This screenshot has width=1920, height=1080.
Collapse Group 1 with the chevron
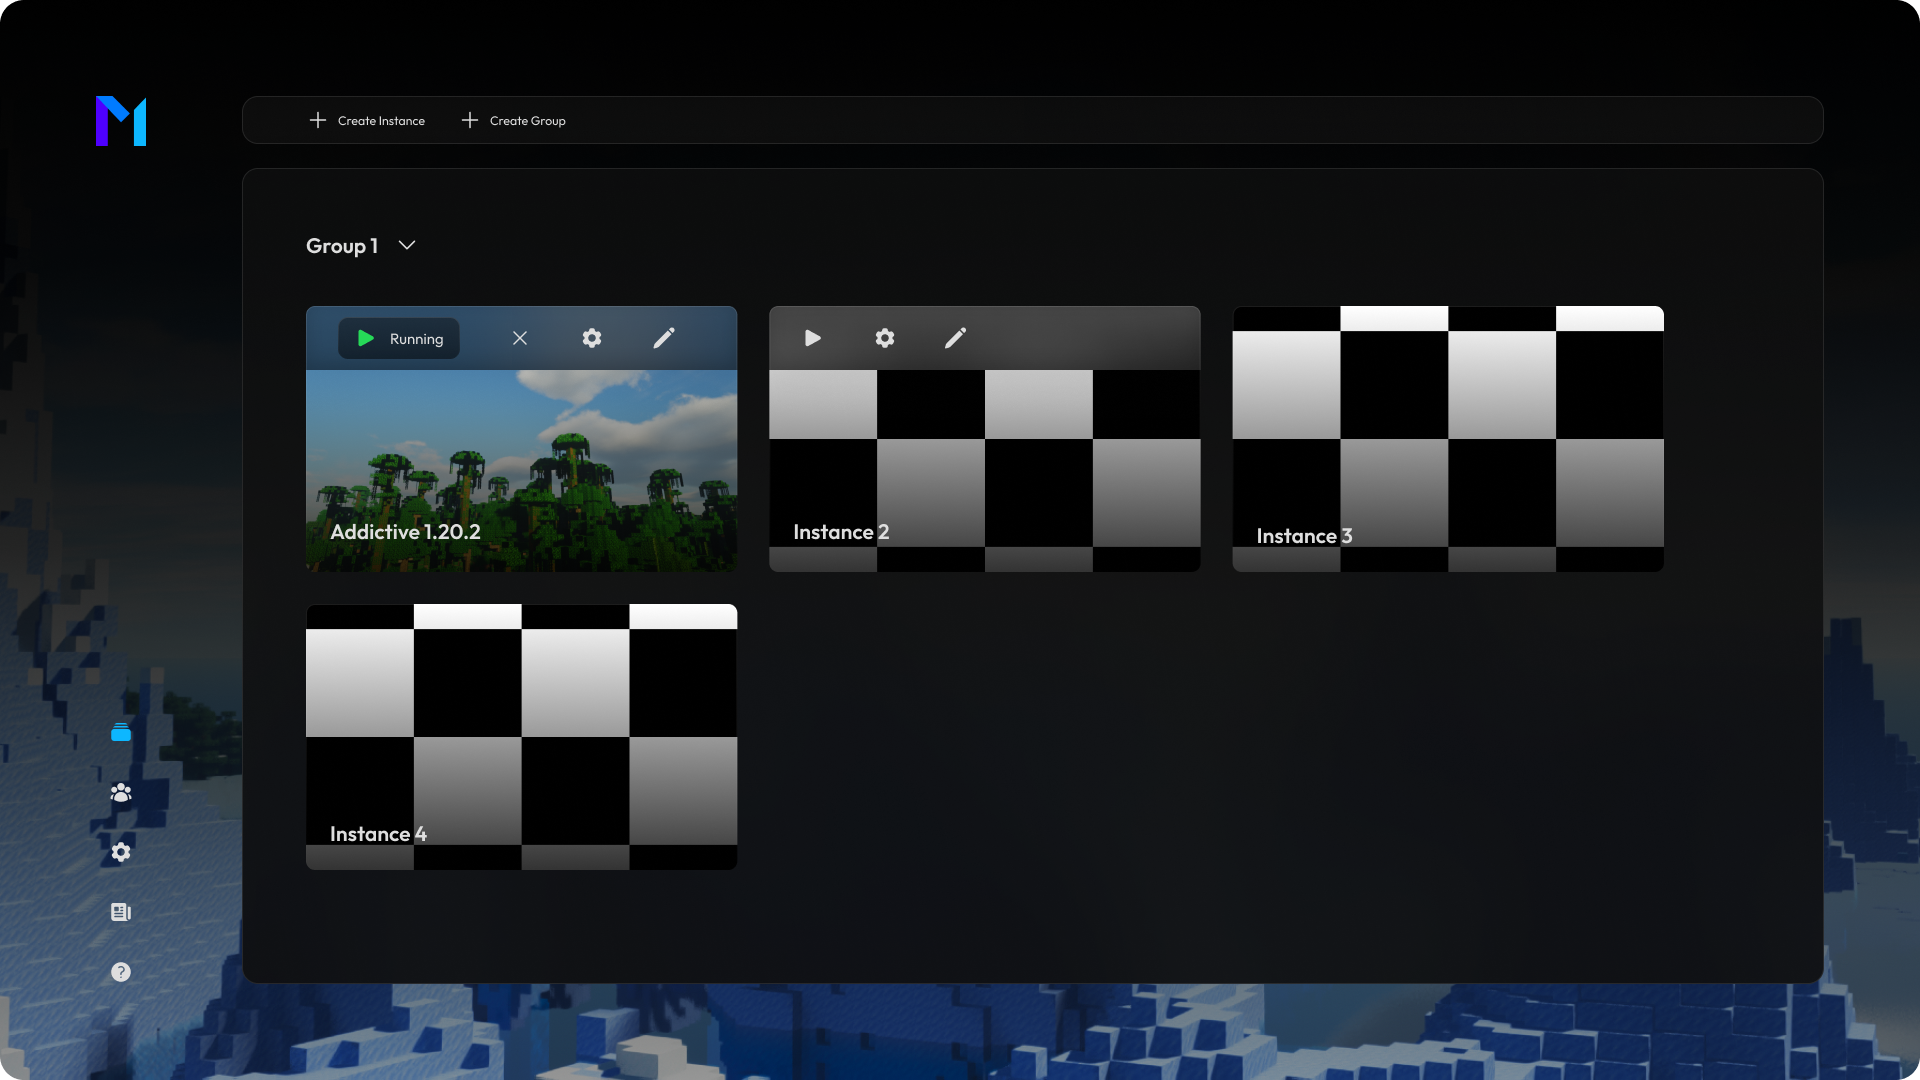point(407,245)
